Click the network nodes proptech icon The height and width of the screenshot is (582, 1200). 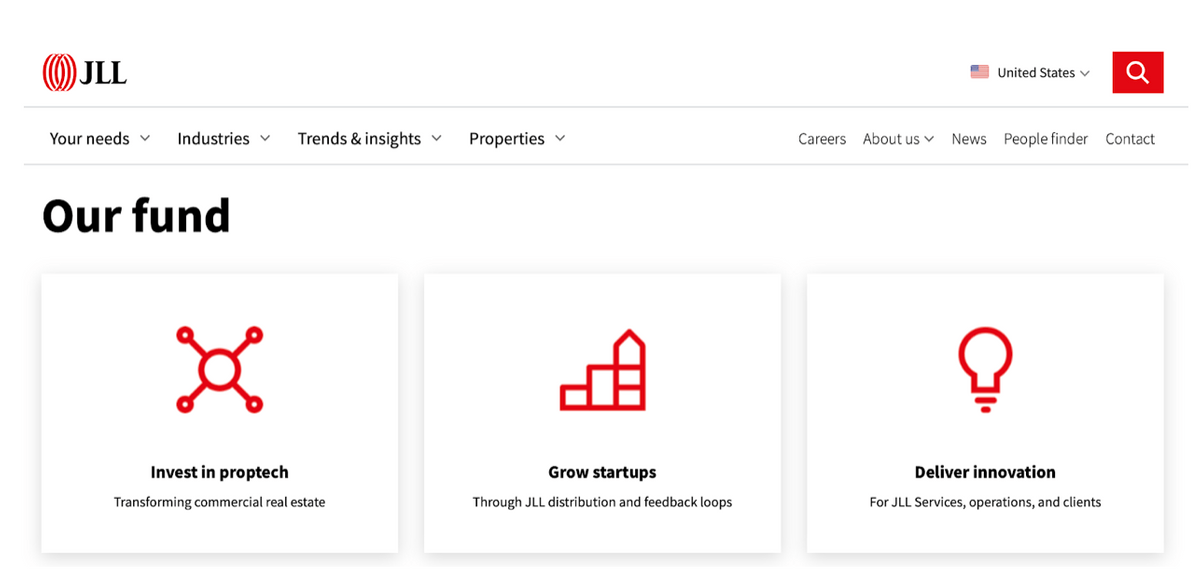click(x=219, y=369)
